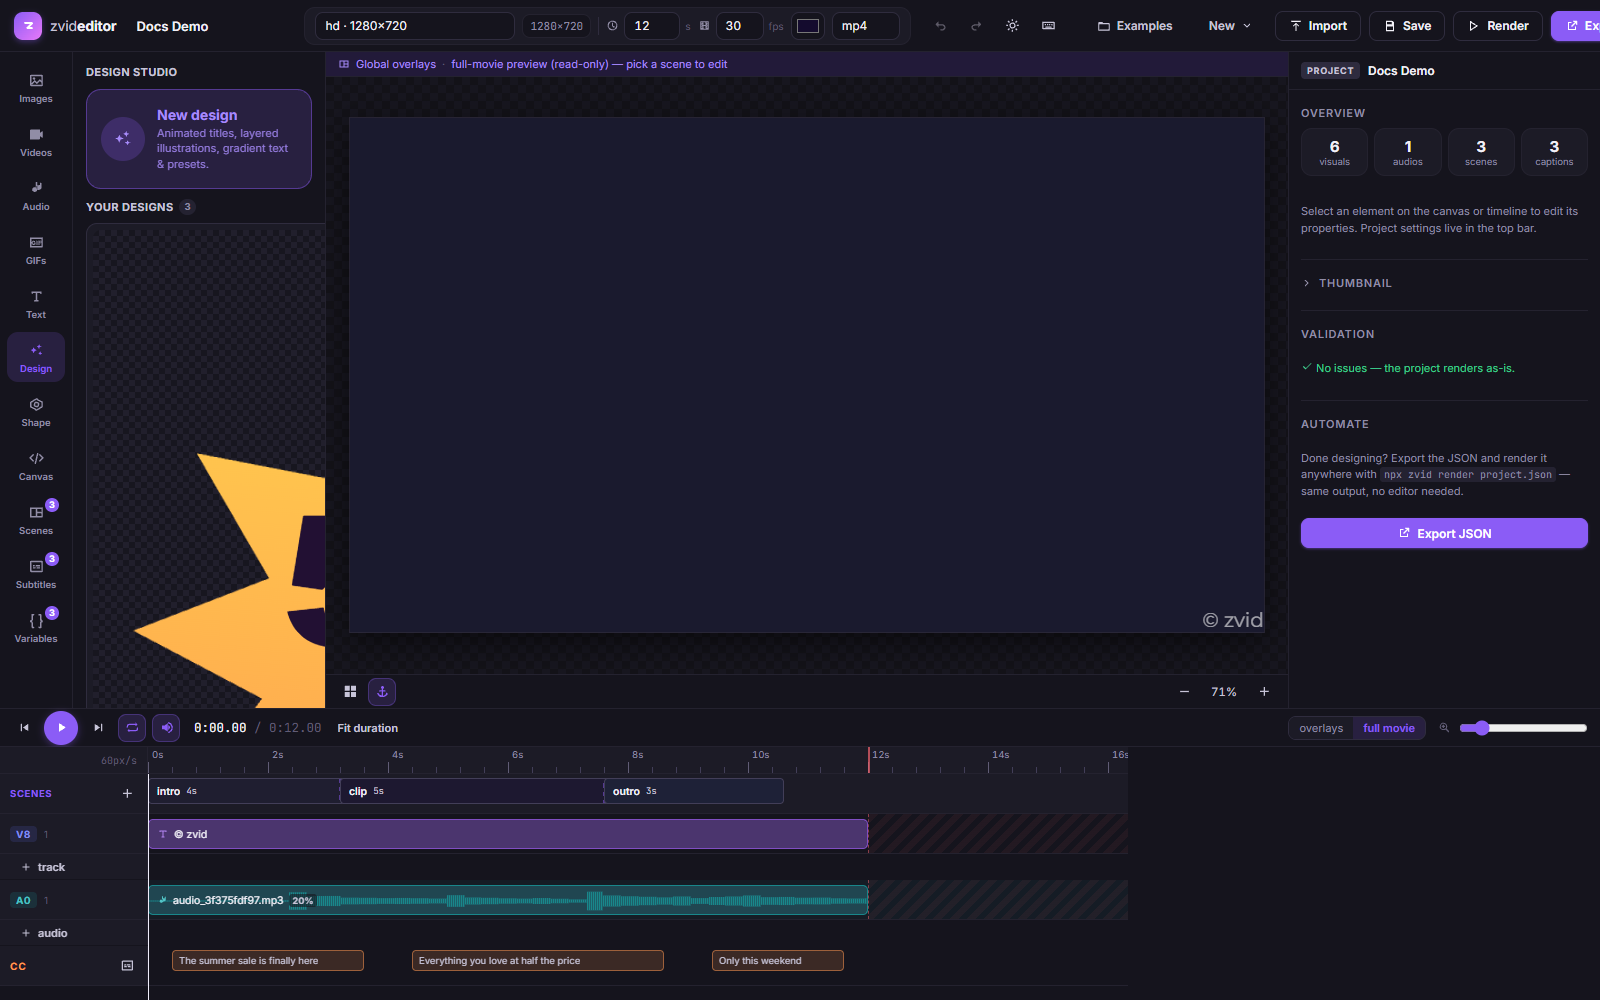Play the movie preview
Viewport: 1600px width, 1000px height.
61,728
